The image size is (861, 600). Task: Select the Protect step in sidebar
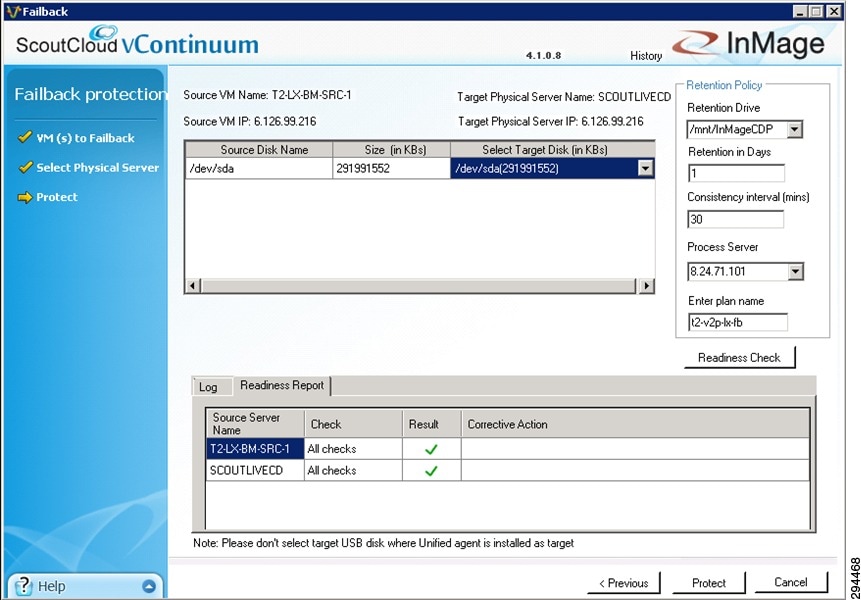[x=57, y=197]
